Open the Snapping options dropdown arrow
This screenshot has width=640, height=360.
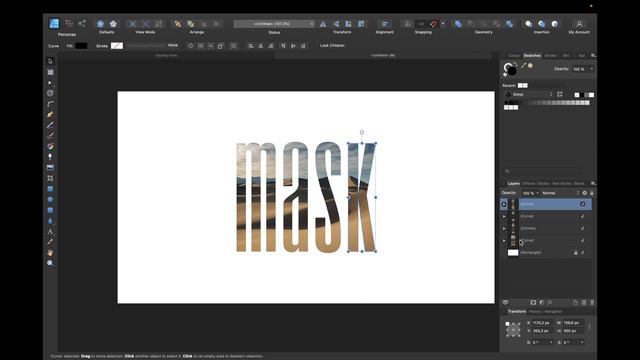pos(443,24)
